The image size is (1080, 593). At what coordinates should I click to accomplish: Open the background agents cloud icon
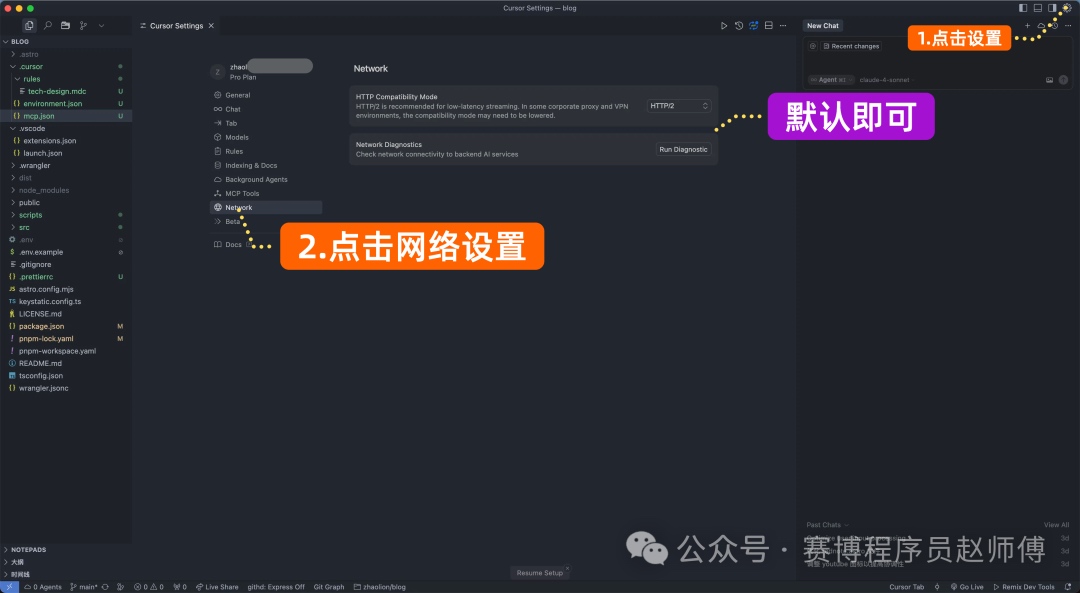coord(1041,25)
